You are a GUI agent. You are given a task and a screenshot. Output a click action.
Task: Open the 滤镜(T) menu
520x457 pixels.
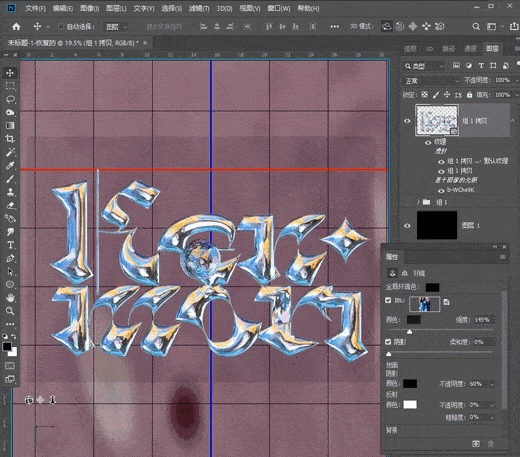199,8
